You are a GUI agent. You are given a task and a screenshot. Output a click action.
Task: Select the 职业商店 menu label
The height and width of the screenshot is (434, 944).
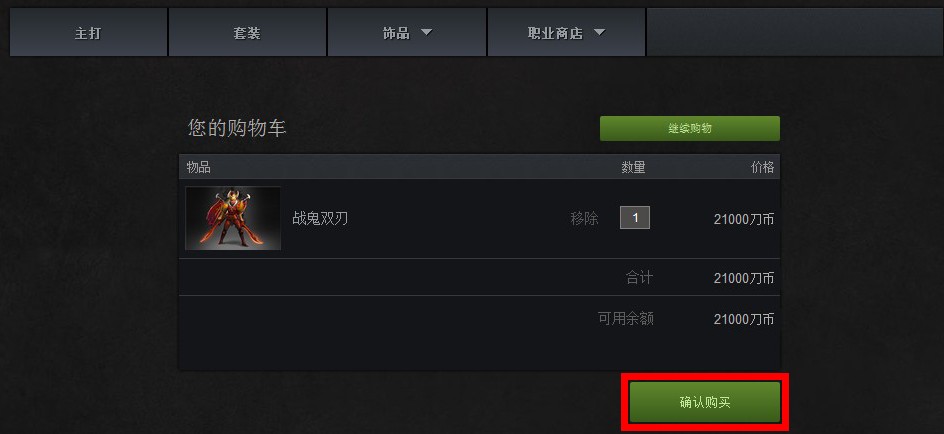point(555,33)
